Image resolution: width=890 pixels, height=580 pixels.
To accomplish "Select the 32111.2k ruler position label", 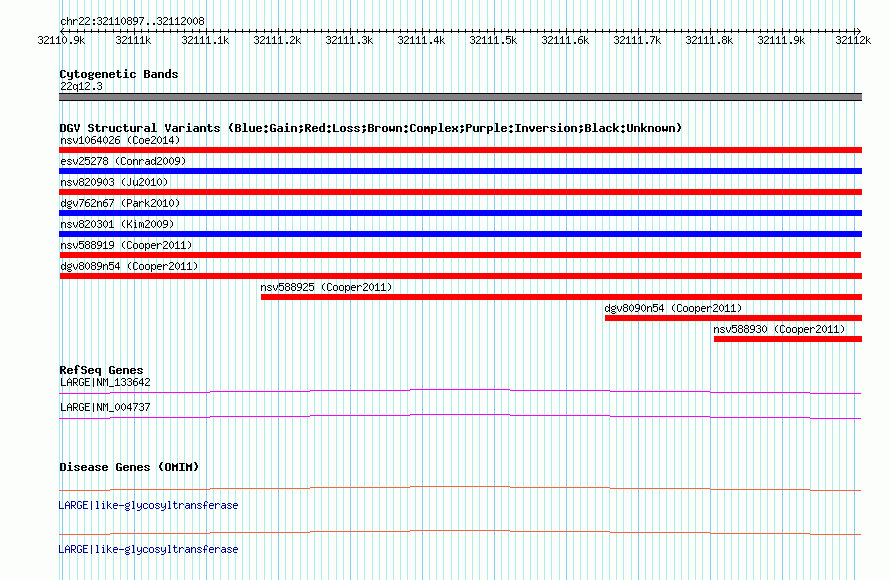I will 277,40.
